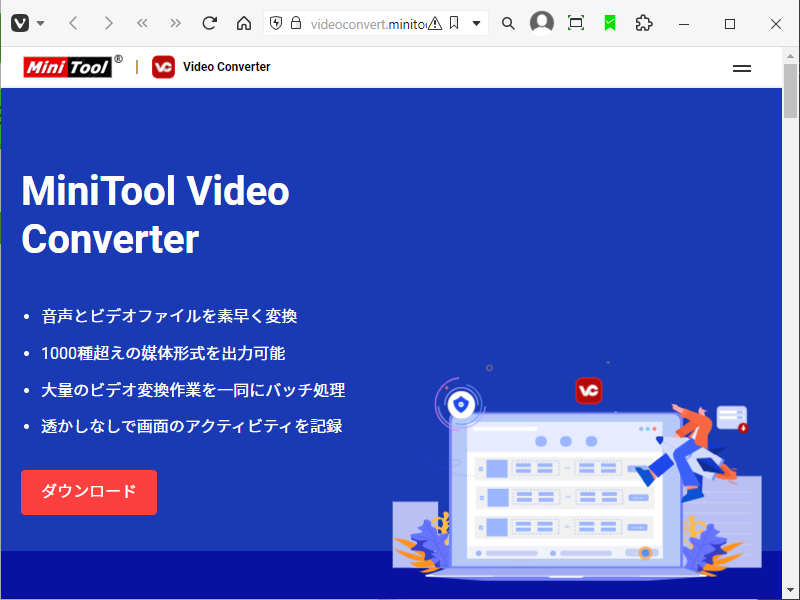Click the scrollbar up arrow

(x=791, y=56)
